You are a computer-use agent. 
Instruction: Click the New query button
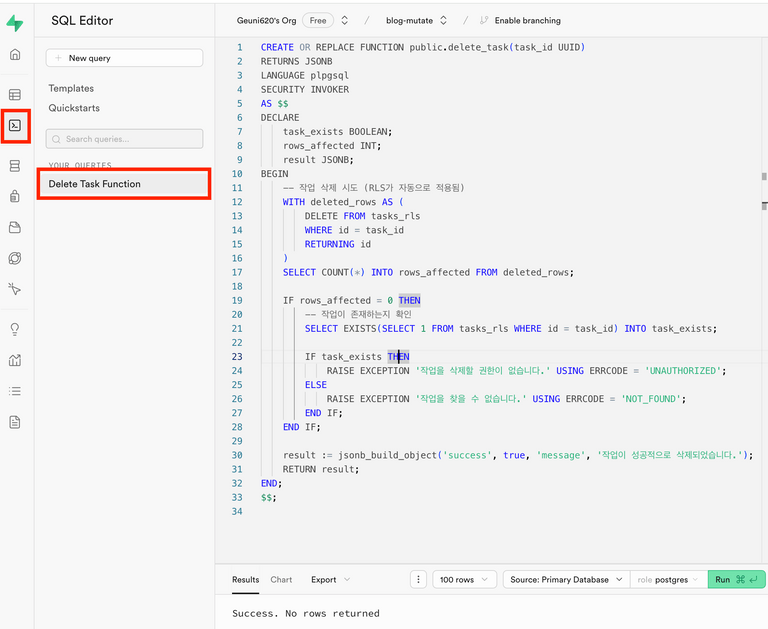coord(124,58)
